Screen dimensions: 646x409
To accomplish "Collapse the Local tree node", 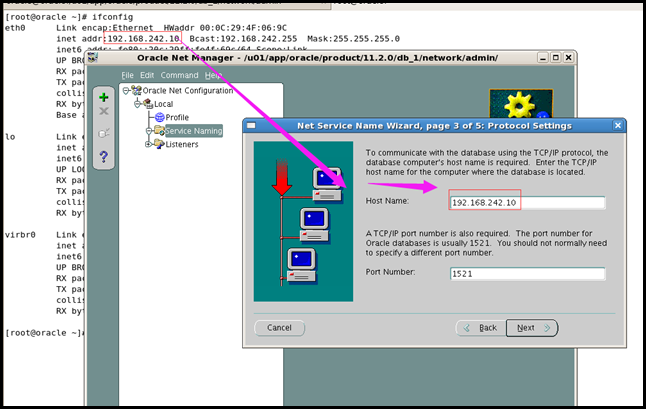I will point(138,104).
